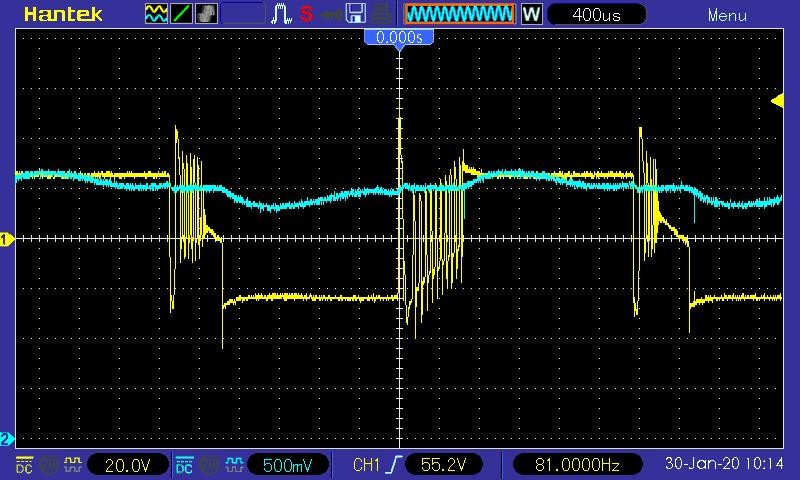Viewport: 800px width, 480px height.
Task: Click the CH2 cyan probe waveform icon
Action: pyautogui.click(x=234, y=465)
